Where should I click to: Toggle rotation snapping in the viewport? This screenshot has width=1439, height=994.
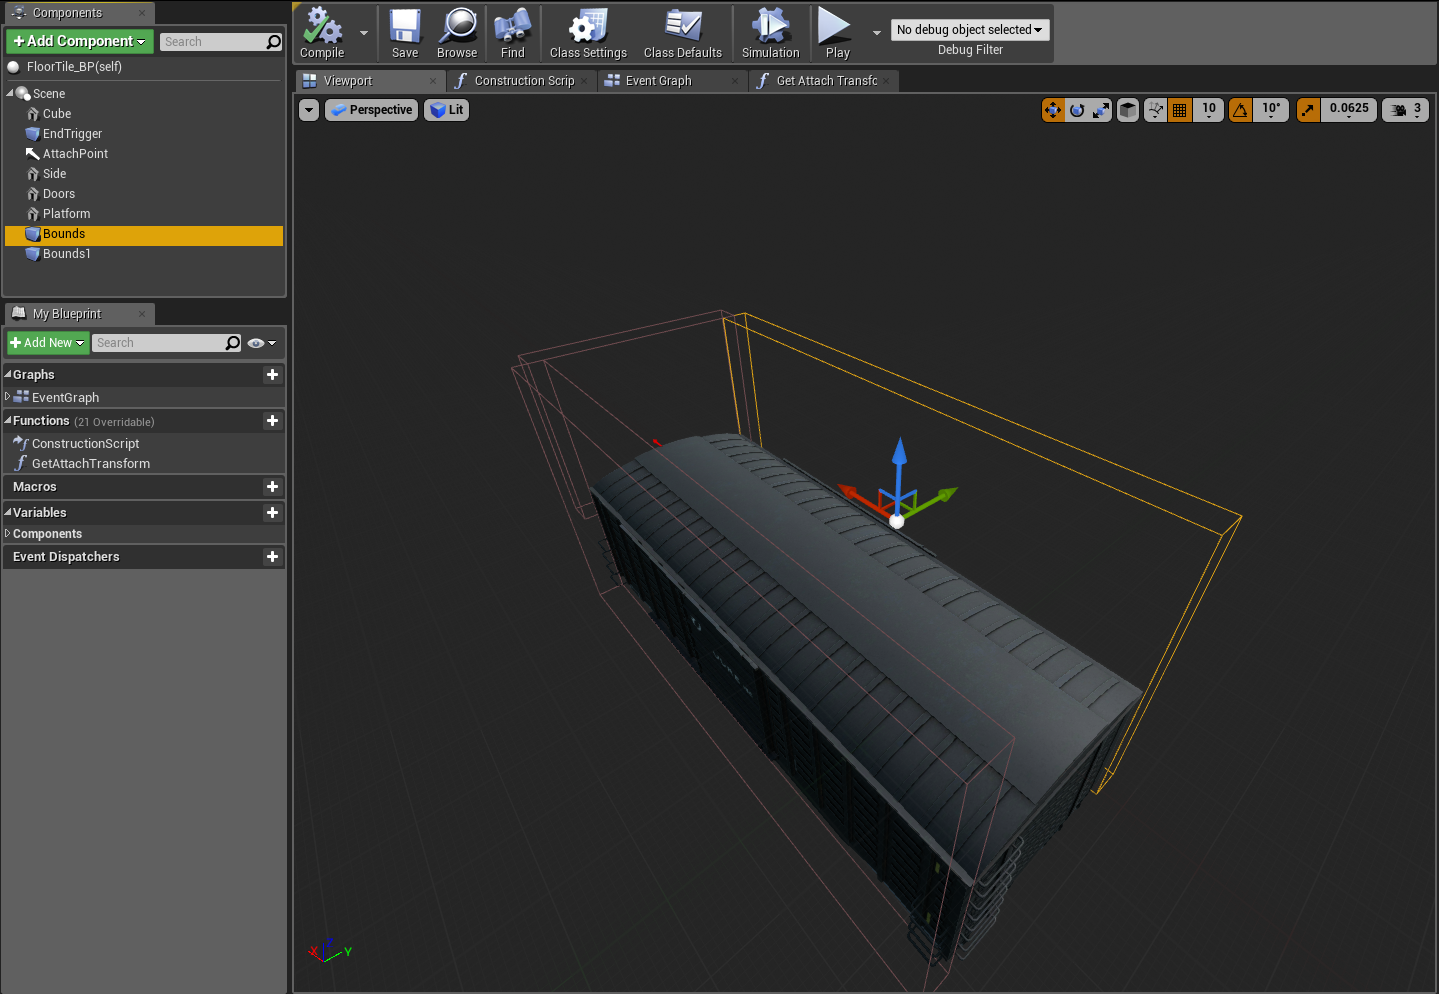pos(1240,110)
